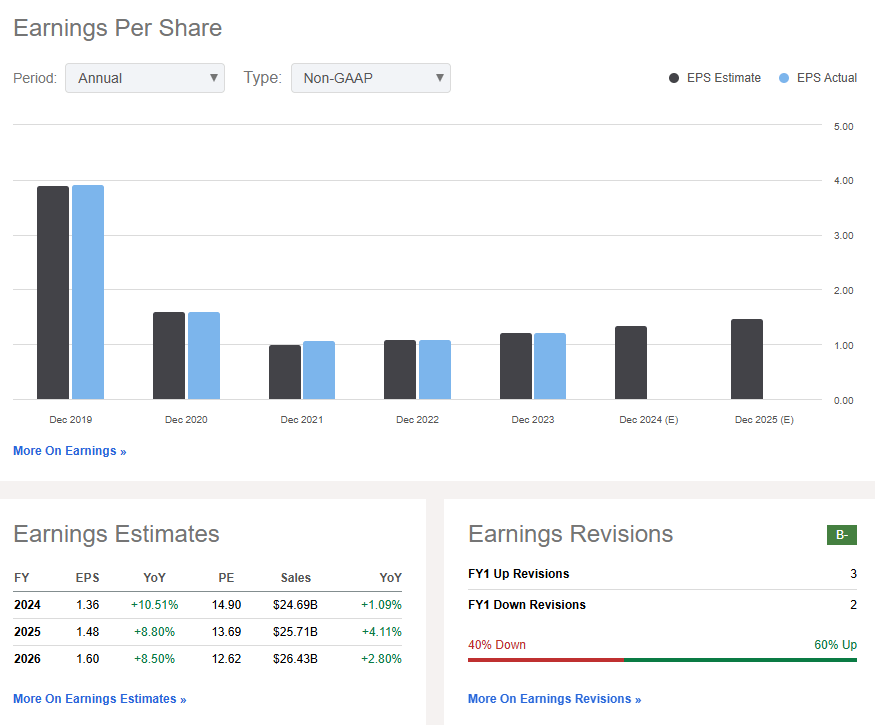Select the Earnings Revisions section header
The image size is (875, 725).
pos(570,534)
